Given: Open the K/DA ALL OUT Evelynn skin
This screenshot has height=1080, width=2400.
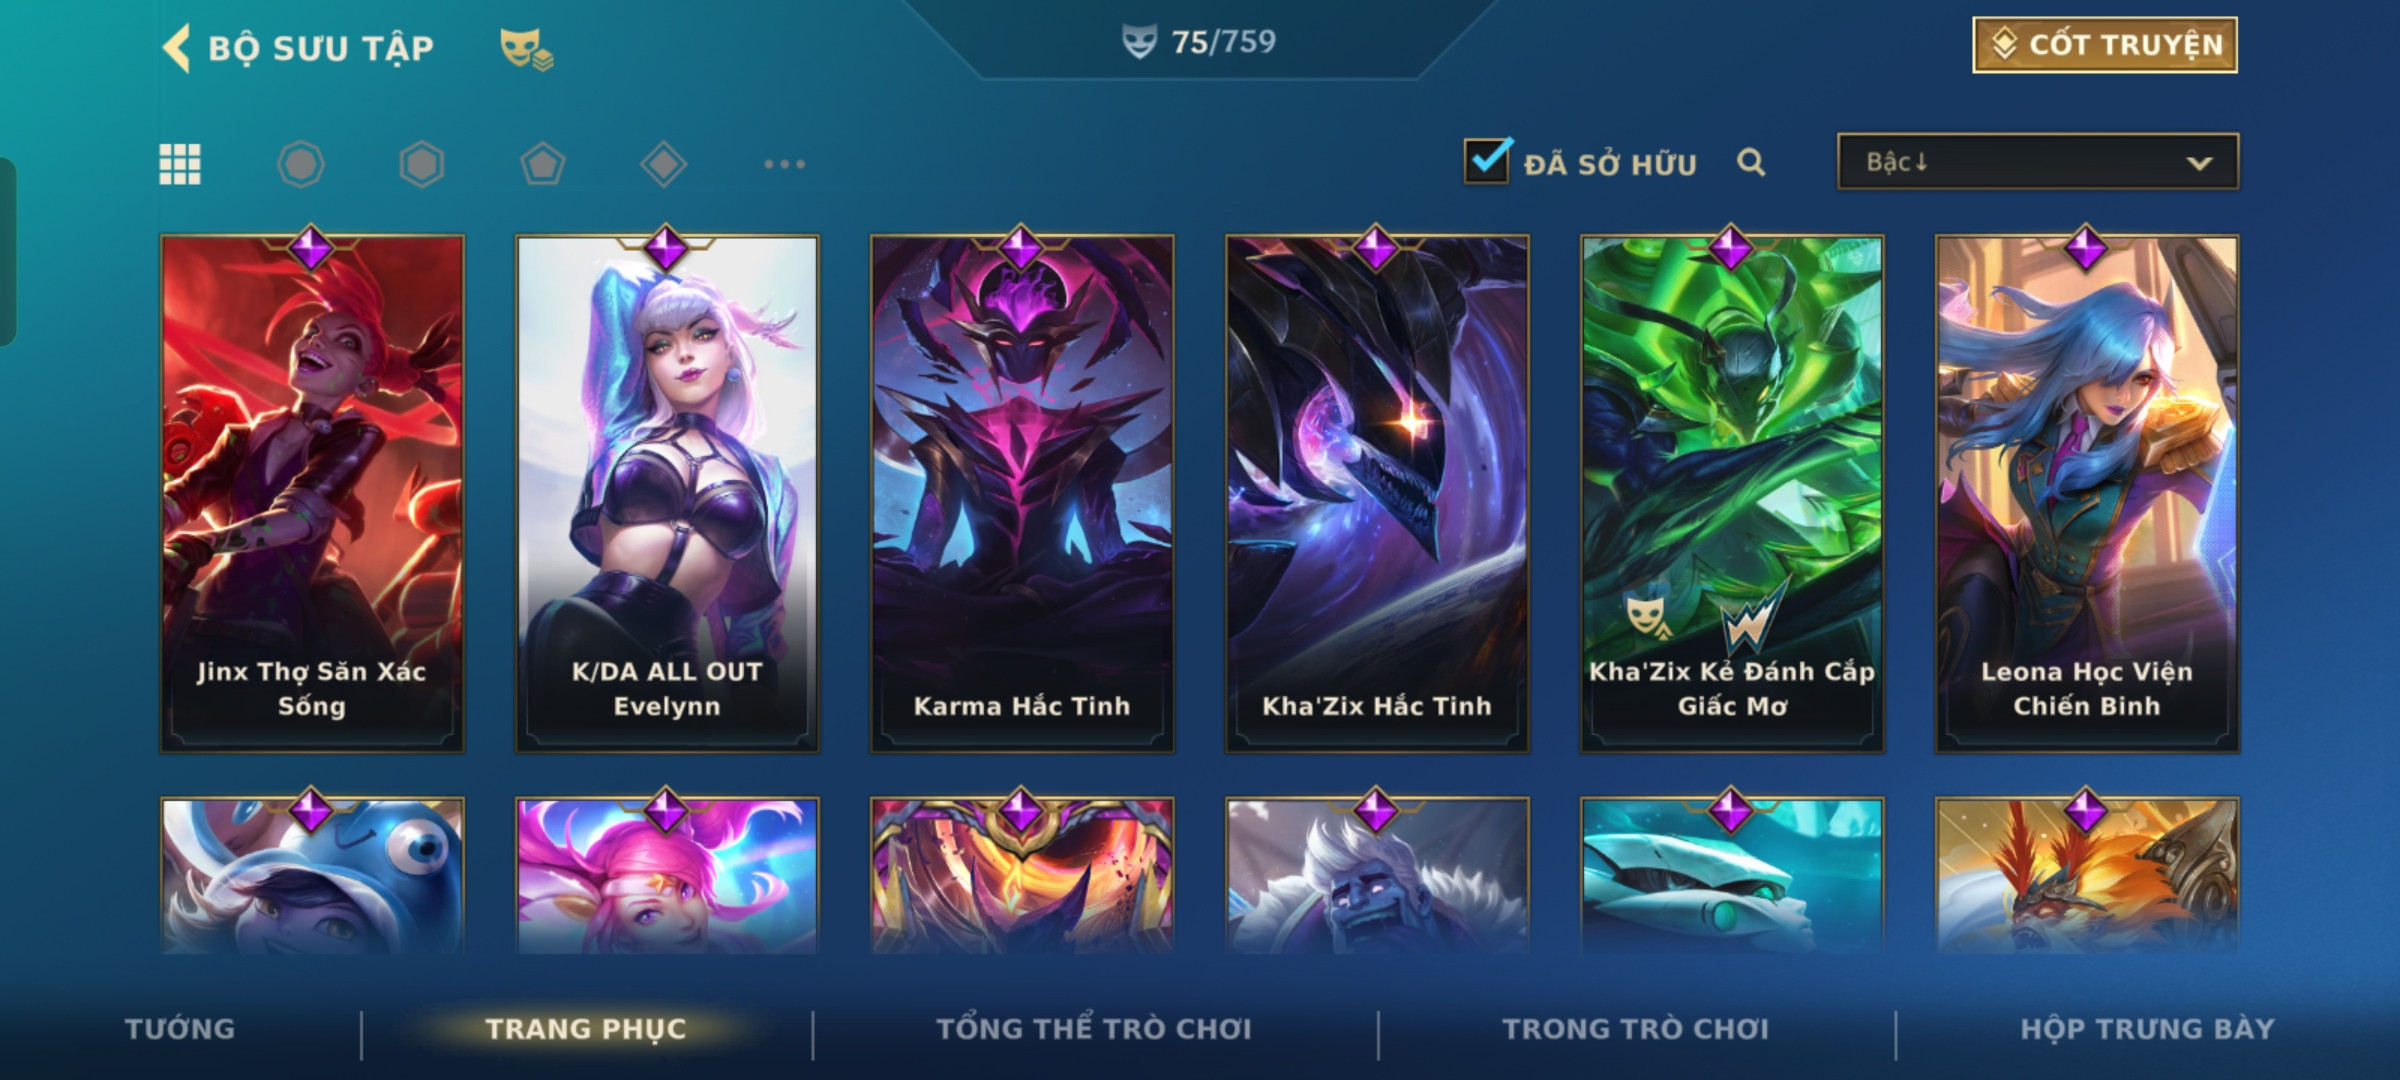Looking at the screenshot, I should [x=667, y=493].
